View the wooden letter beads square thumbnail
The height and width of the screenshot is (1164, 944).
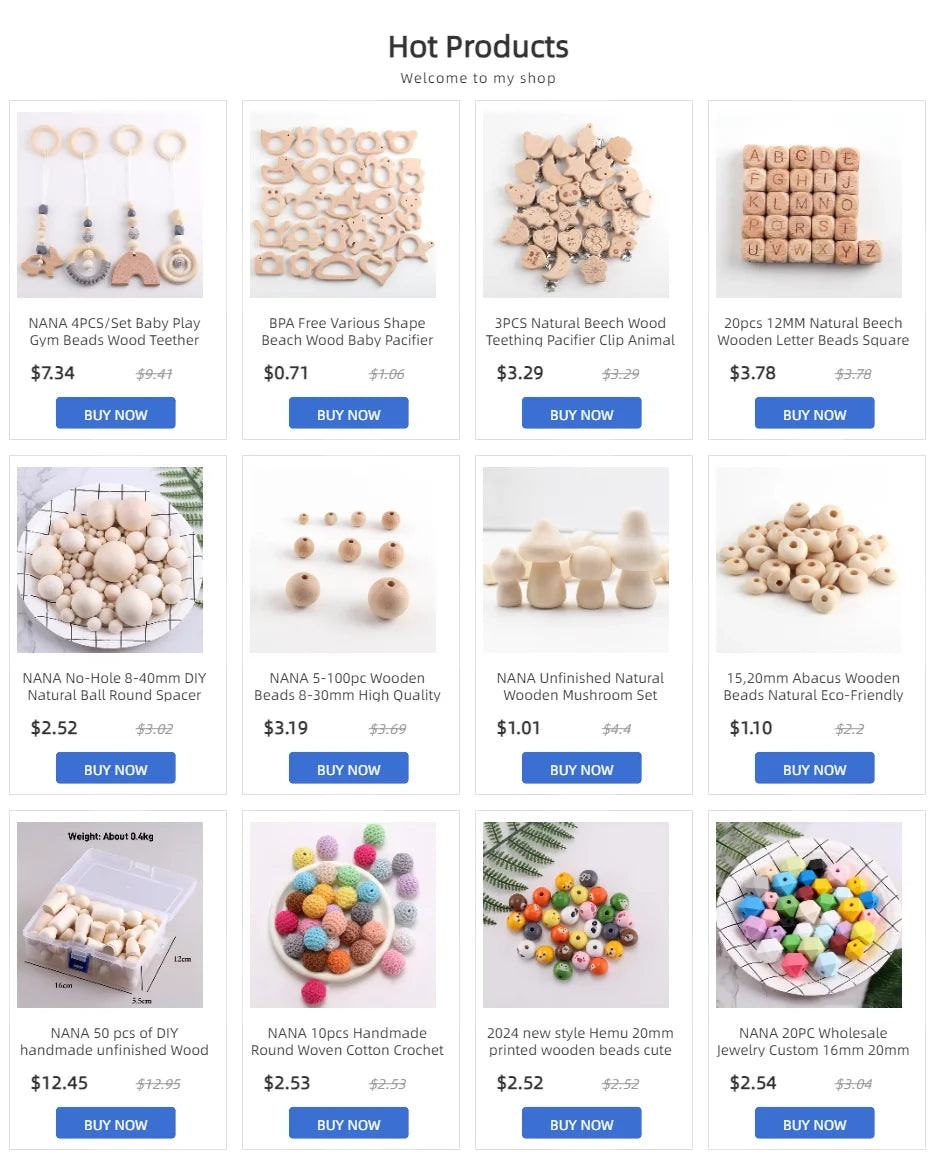click(x=809, y=205)
